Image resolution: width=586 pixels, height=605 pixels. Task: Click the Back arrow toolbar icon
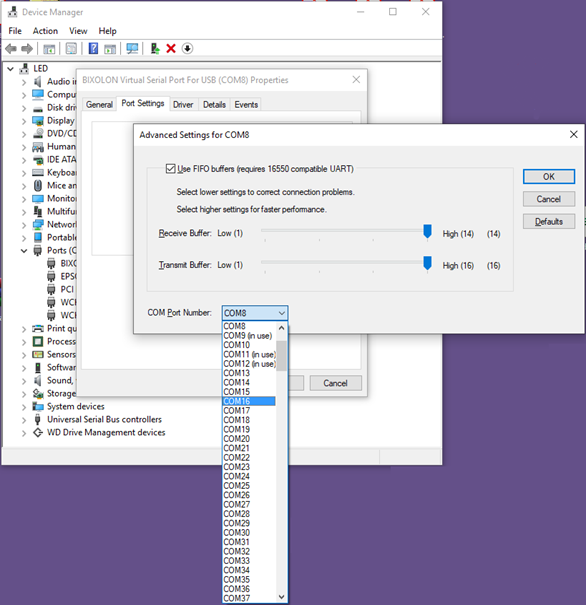(11, 49)
